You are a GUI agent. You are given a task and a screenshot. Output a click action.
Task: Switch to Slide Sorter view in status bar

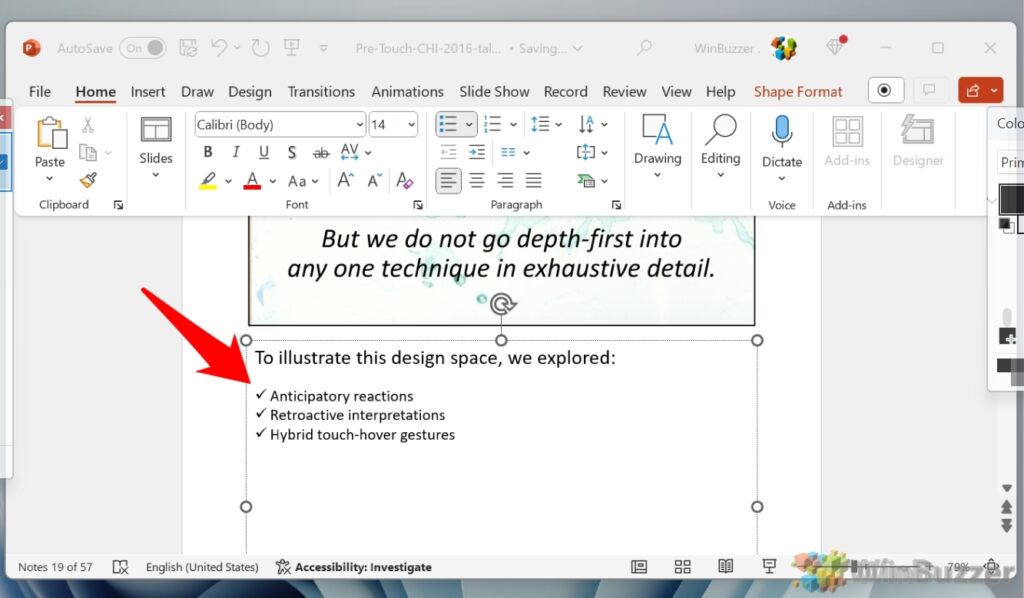click(x=683, y=567)
